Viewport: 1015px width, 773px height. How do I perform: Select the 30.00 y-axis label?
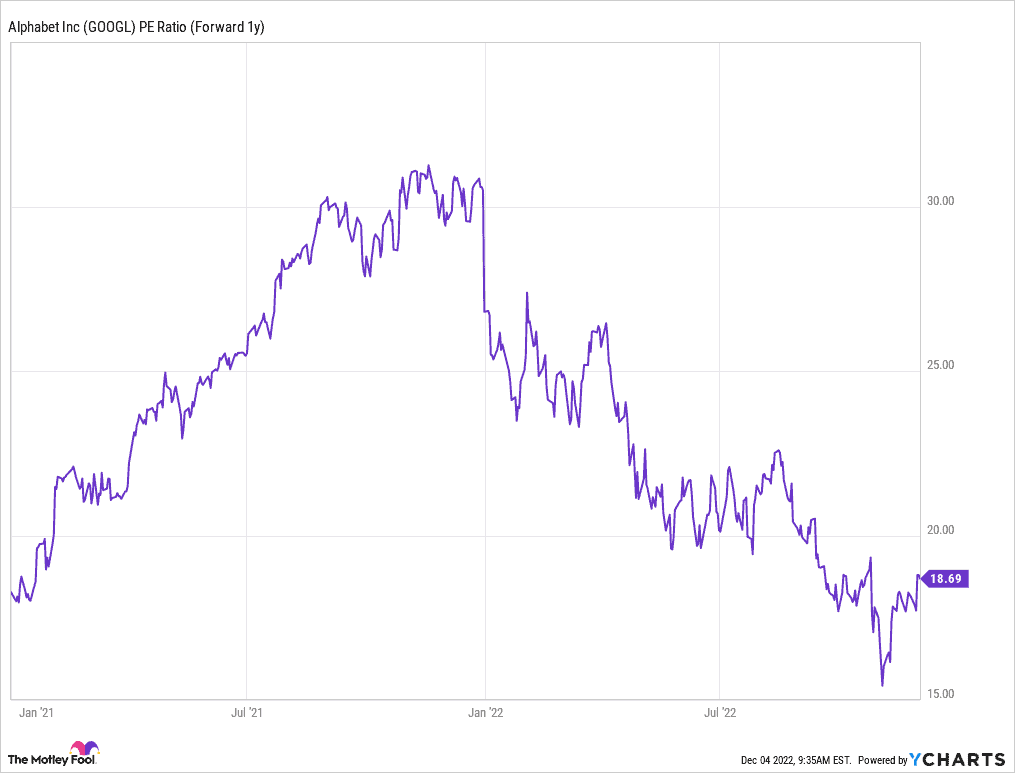(x=941, y=200)
